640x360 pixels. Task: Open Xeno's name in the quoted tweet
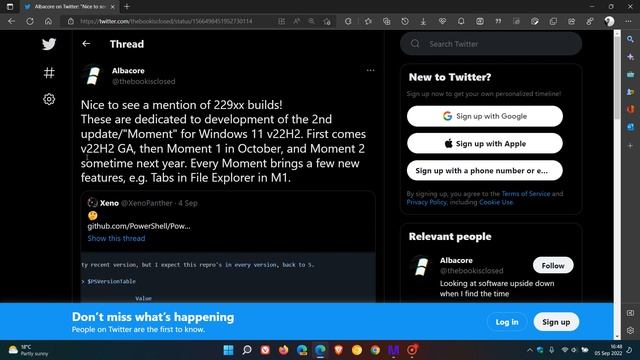click(109, 203)
